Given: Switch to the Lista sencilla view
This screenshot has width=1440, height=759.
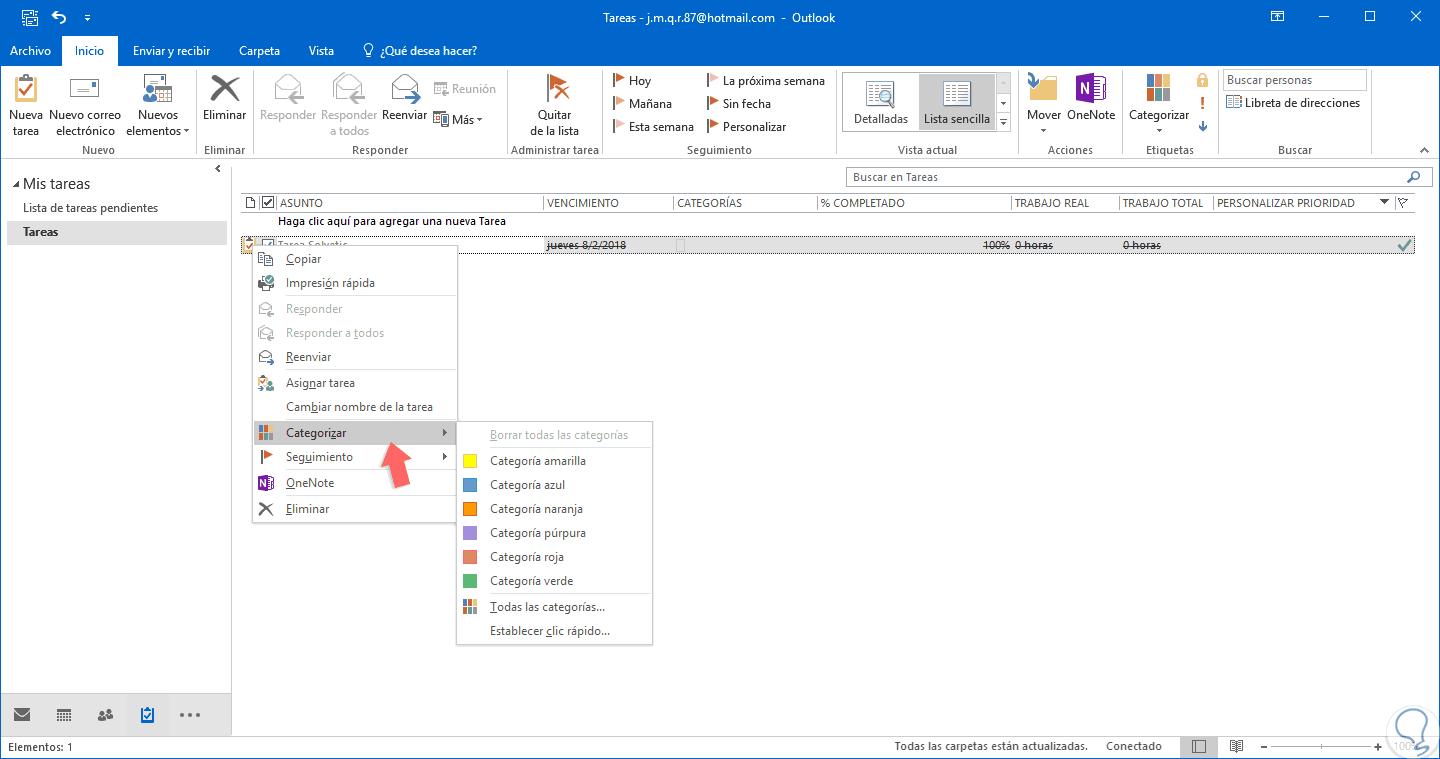Looking at the screenshot, I should (957, 102).
